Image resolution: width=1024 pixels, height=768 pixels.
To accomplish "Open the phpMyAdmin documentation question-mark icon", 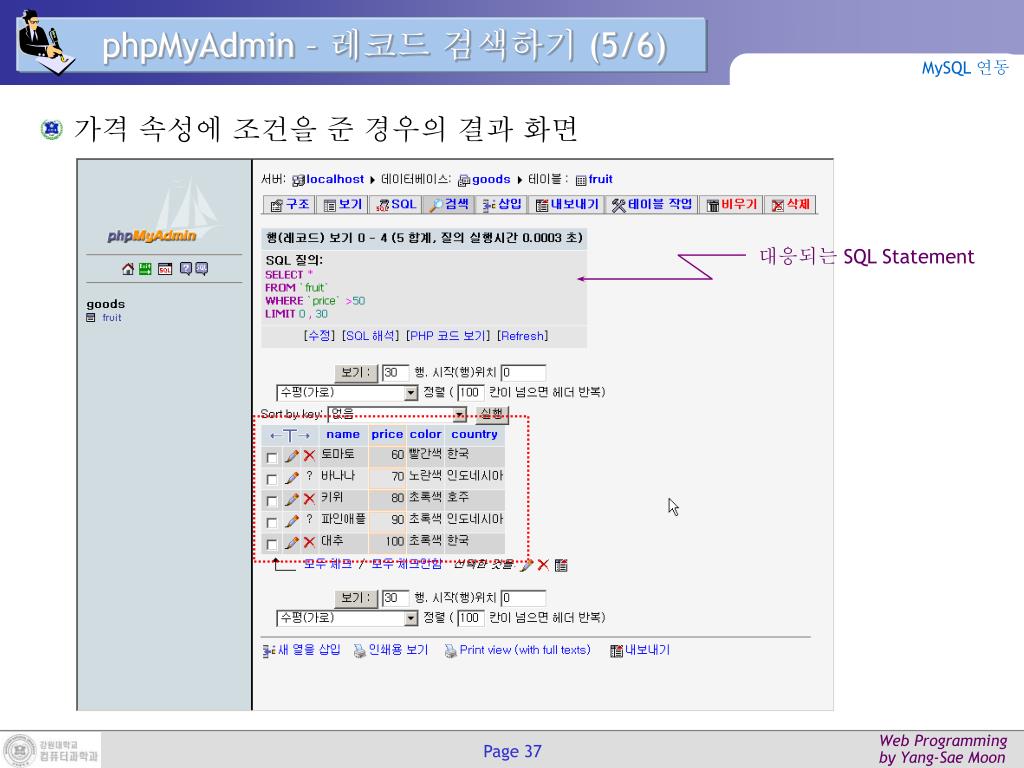I will point(185,268).
